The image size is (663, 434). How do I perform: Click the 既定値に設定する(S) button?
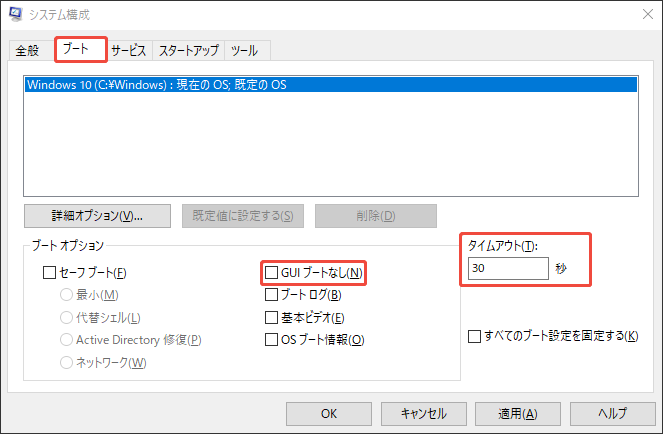243,216
